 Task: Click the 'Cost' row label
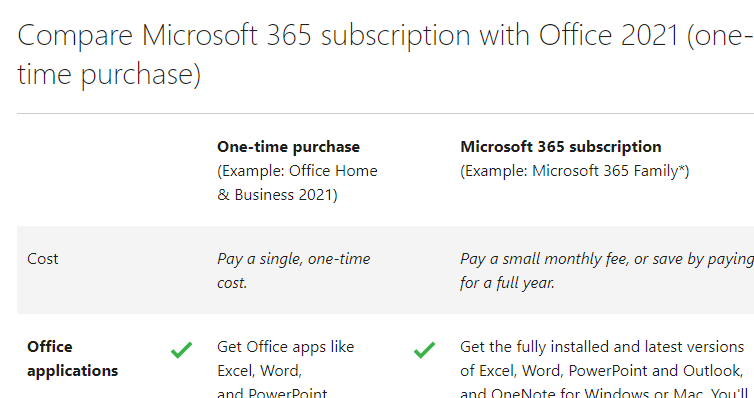click(x=43, y=259)
